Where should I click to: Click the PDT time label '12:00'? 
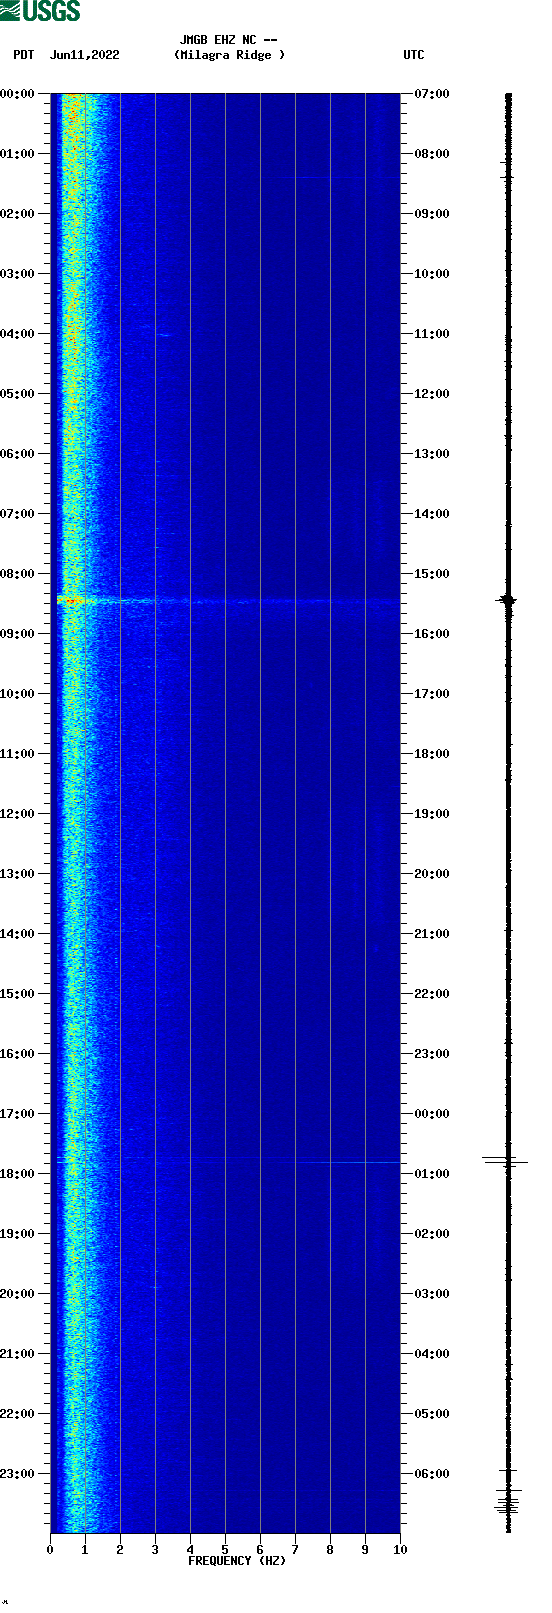click(x=18, y=814)
